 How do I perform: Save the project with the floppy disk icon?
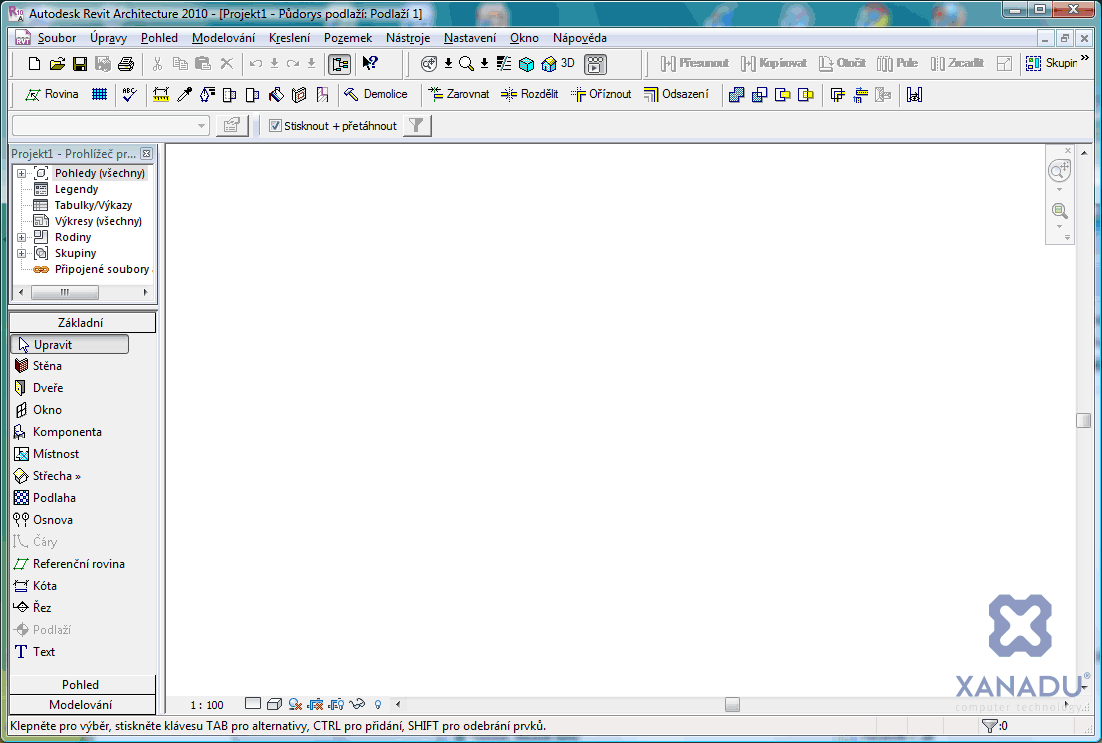[x=80, y=64]
